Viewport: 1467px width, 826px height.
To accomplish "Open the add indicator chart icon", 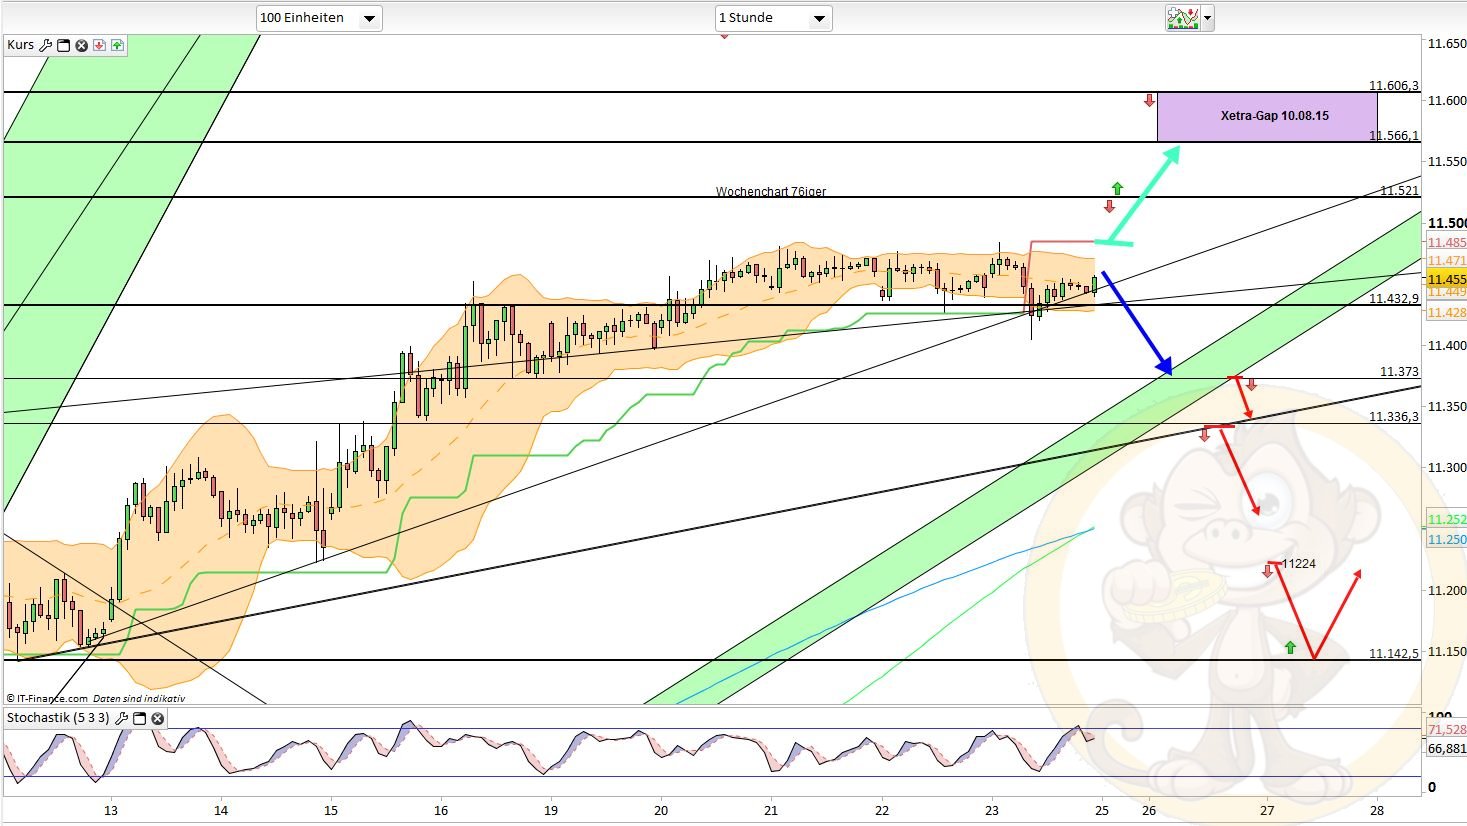I will (x=1183, y=18).
